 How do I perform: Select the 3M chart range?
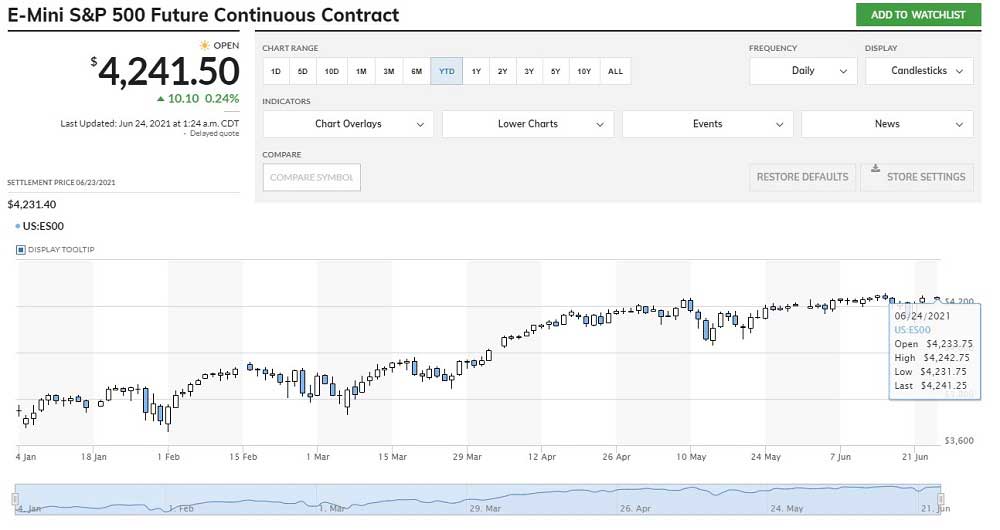[388, 71]
